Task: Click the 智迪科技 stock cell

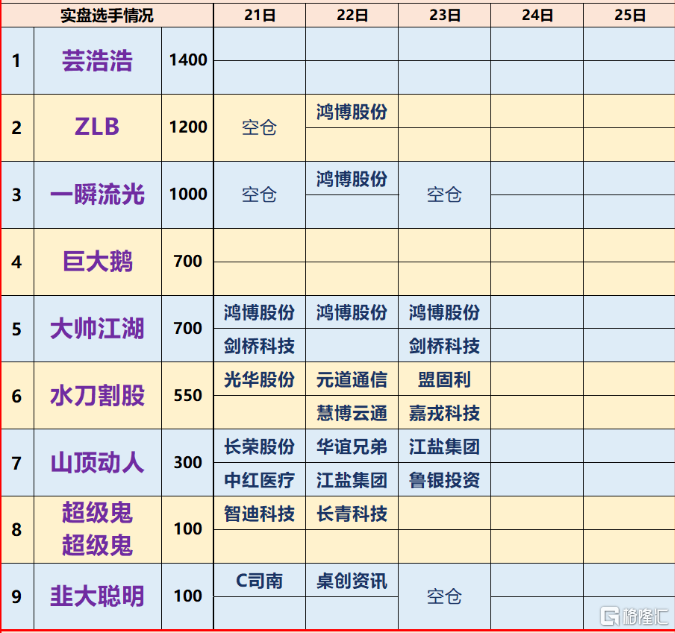Action: click(x=259, y=513)
